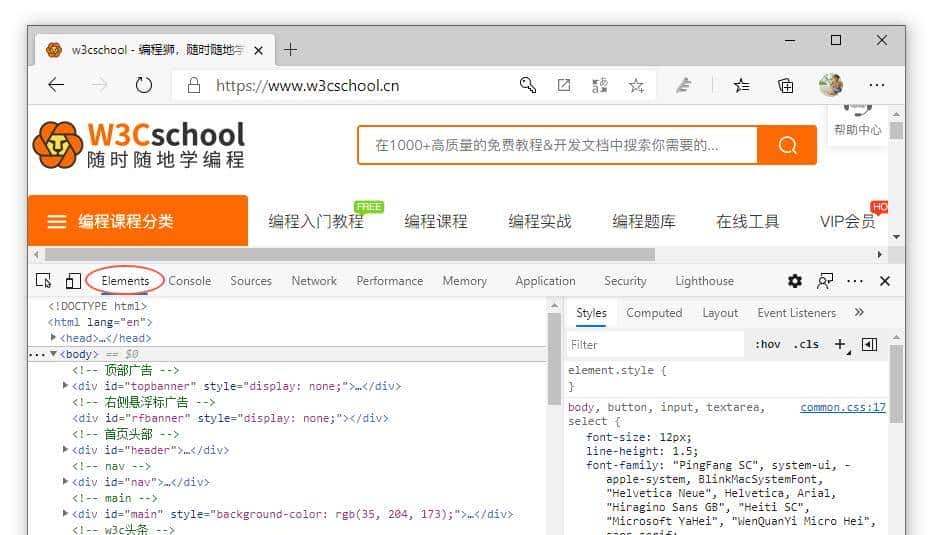Expand the head element node

(x=53, y=337)
